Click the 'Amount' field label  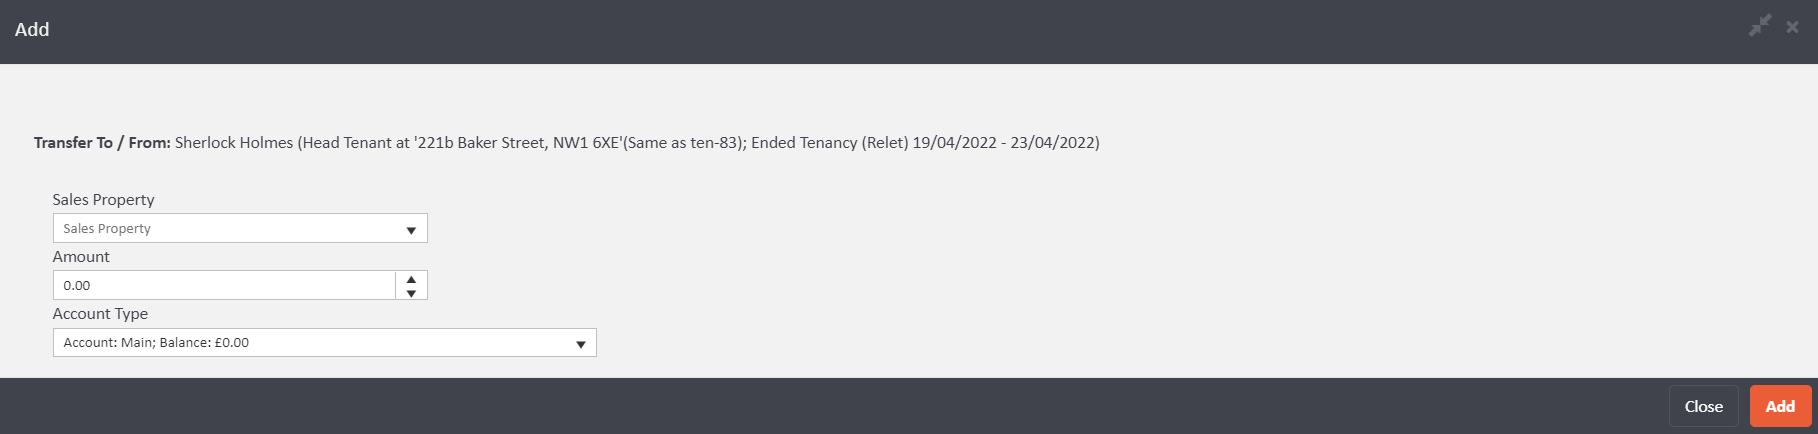click(x=81, y=257)
